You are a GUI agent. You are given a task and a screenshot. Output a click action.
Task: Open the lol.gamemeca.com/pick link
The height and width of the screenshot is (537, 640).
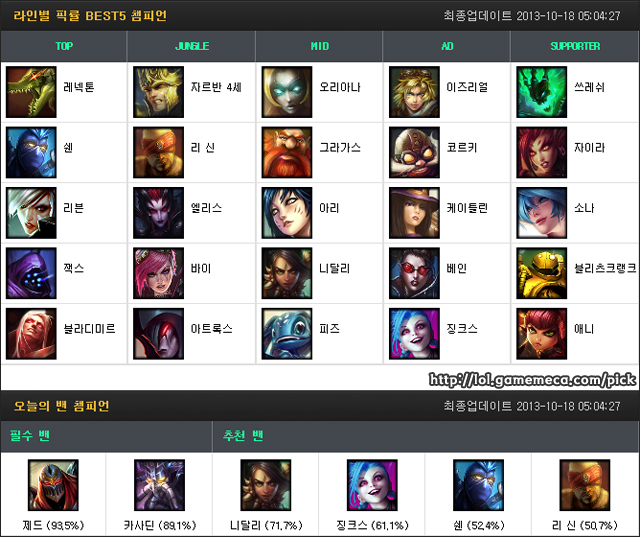pyautogui.click(x=532, y=380)
